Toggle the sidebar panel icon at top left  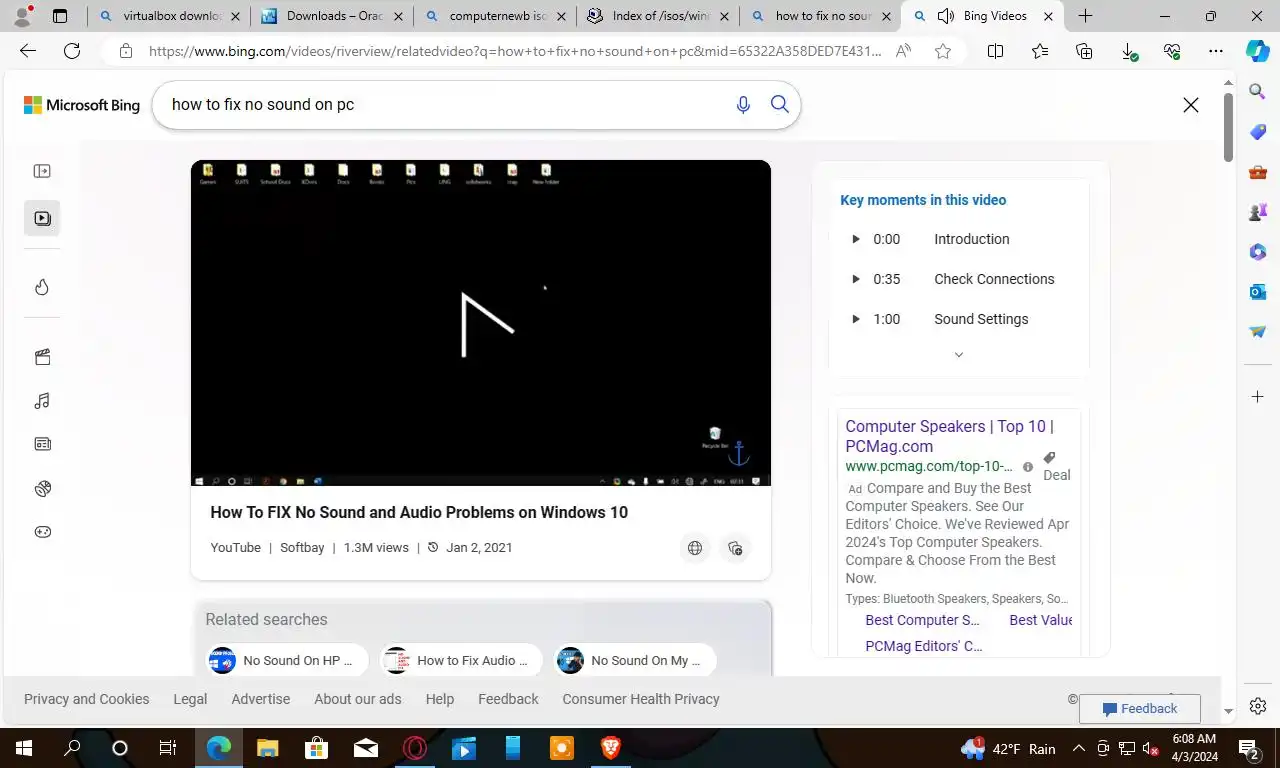(x=42, y=171)
